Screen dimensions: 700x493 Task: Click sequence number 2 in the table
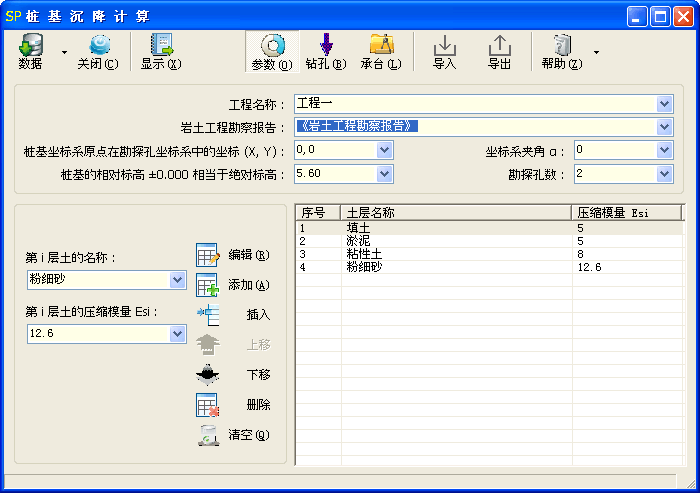303,241
